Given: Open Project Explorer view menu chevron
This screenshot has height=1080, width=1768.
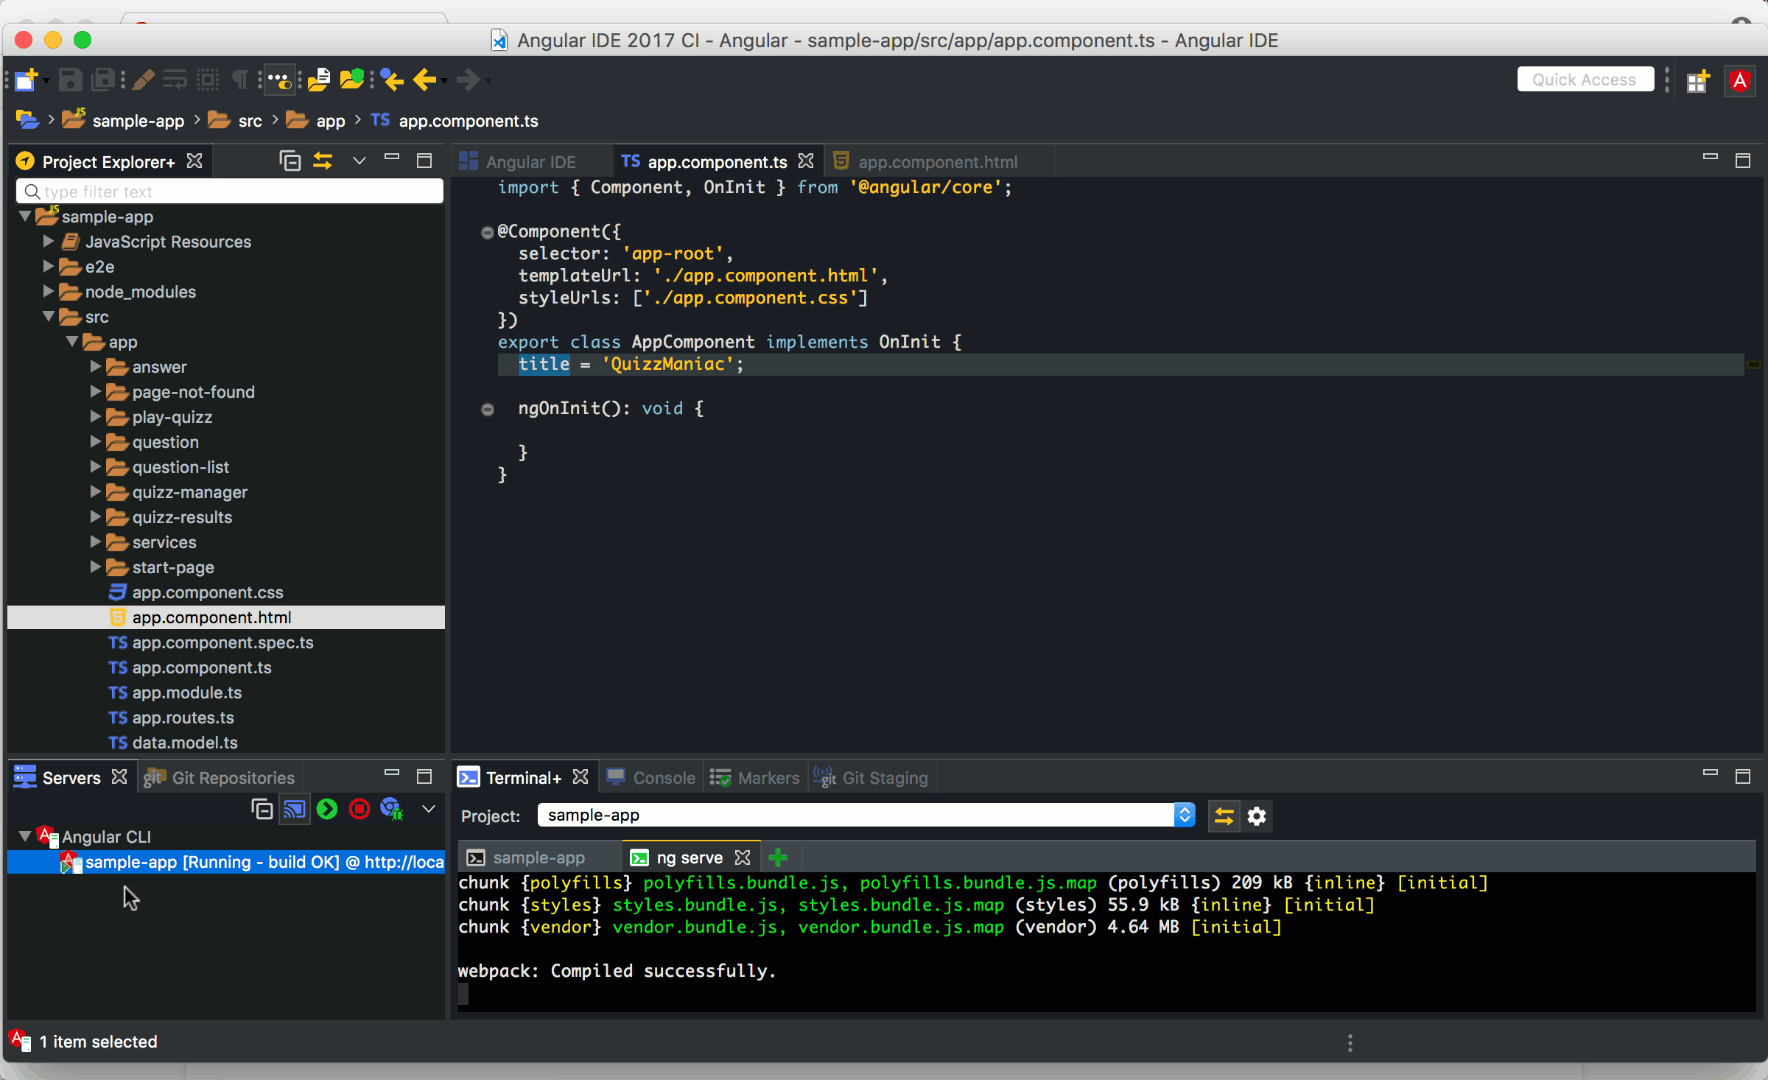Looking at the screenshot, I should [x=359, y=161].
